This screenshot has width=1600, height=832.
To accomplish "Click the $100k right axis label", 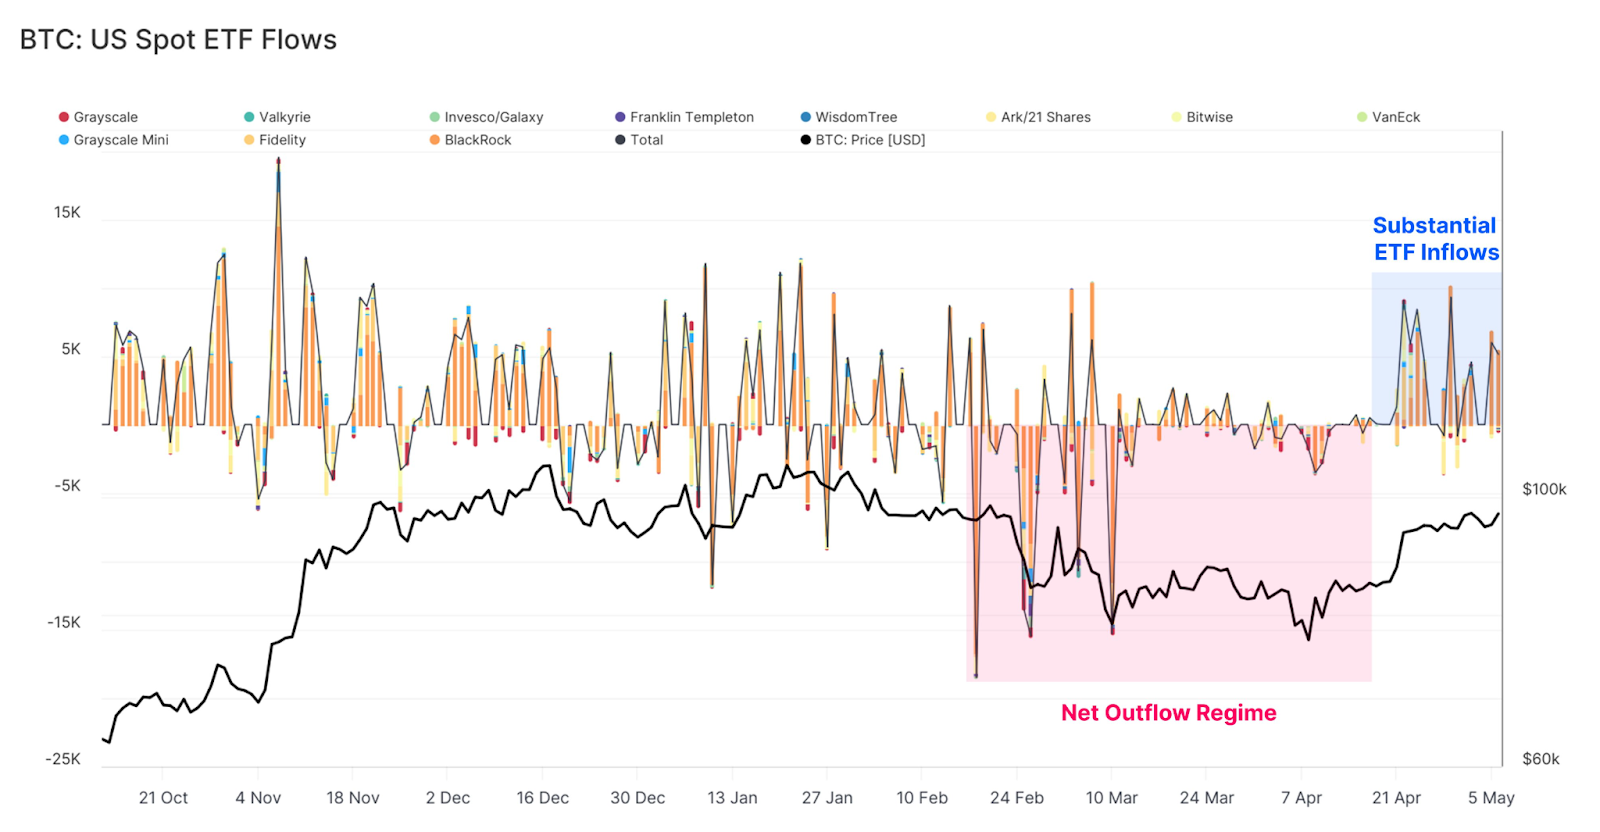I will 1544,490.
